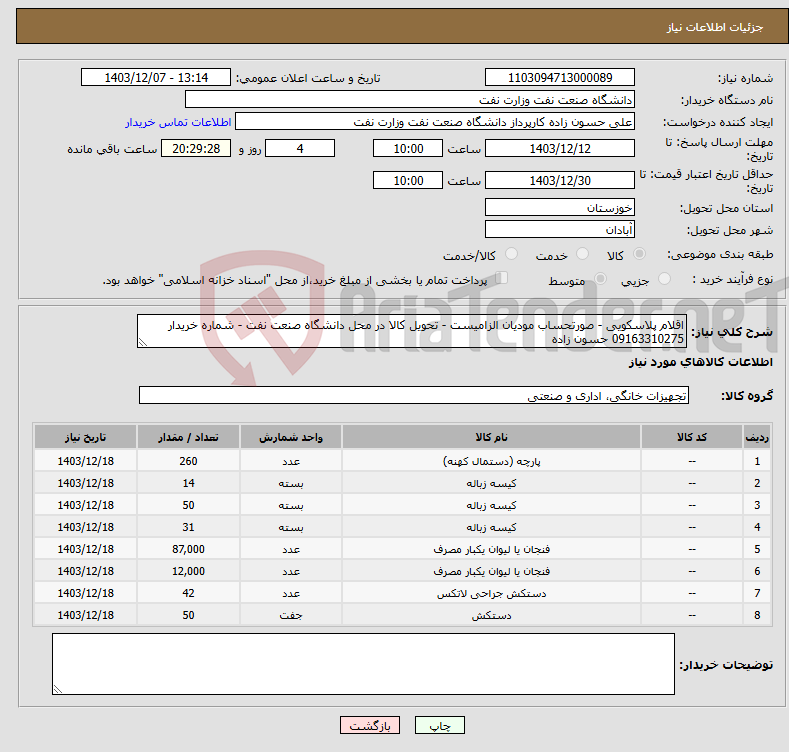Screen dimensions: 789x752
Task: Click item name دستکش in row 8
Action: tap(491, 615)
